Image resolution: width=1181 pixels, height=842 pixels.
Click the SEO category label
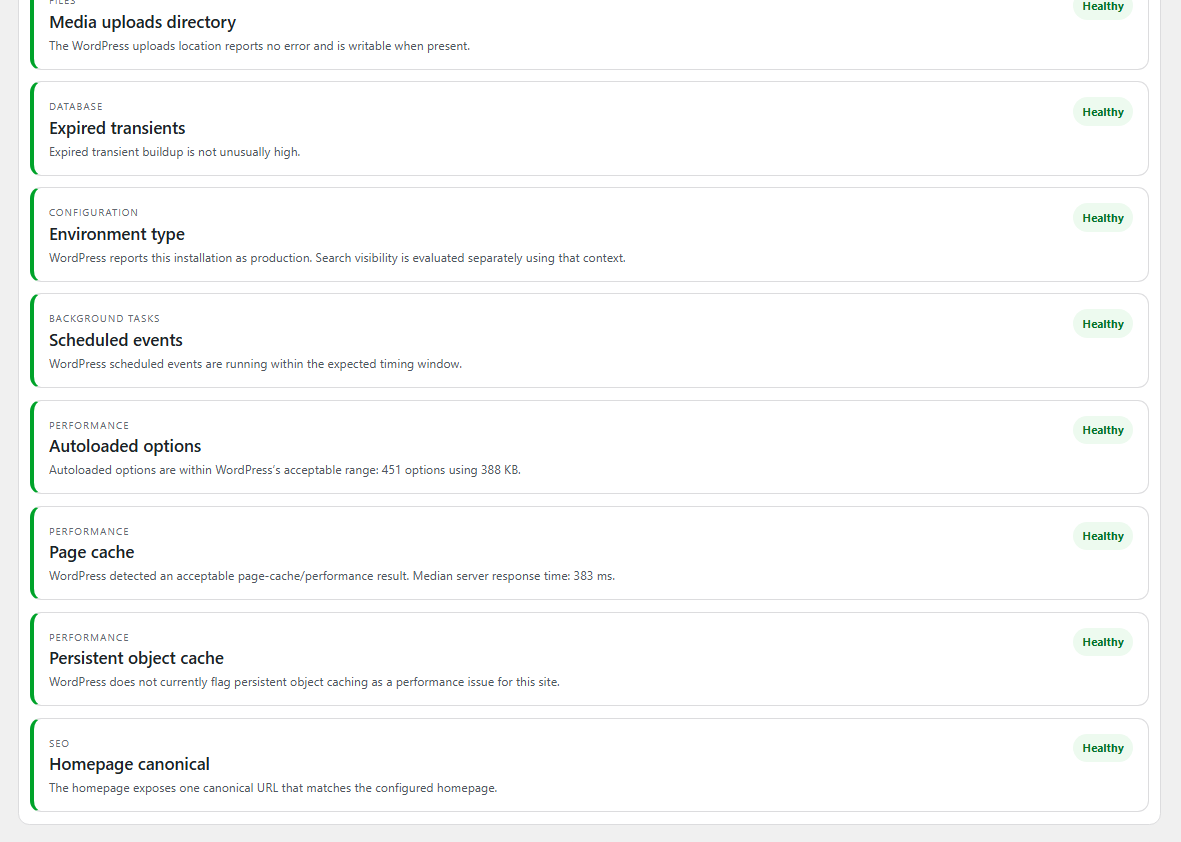(59, 744)
